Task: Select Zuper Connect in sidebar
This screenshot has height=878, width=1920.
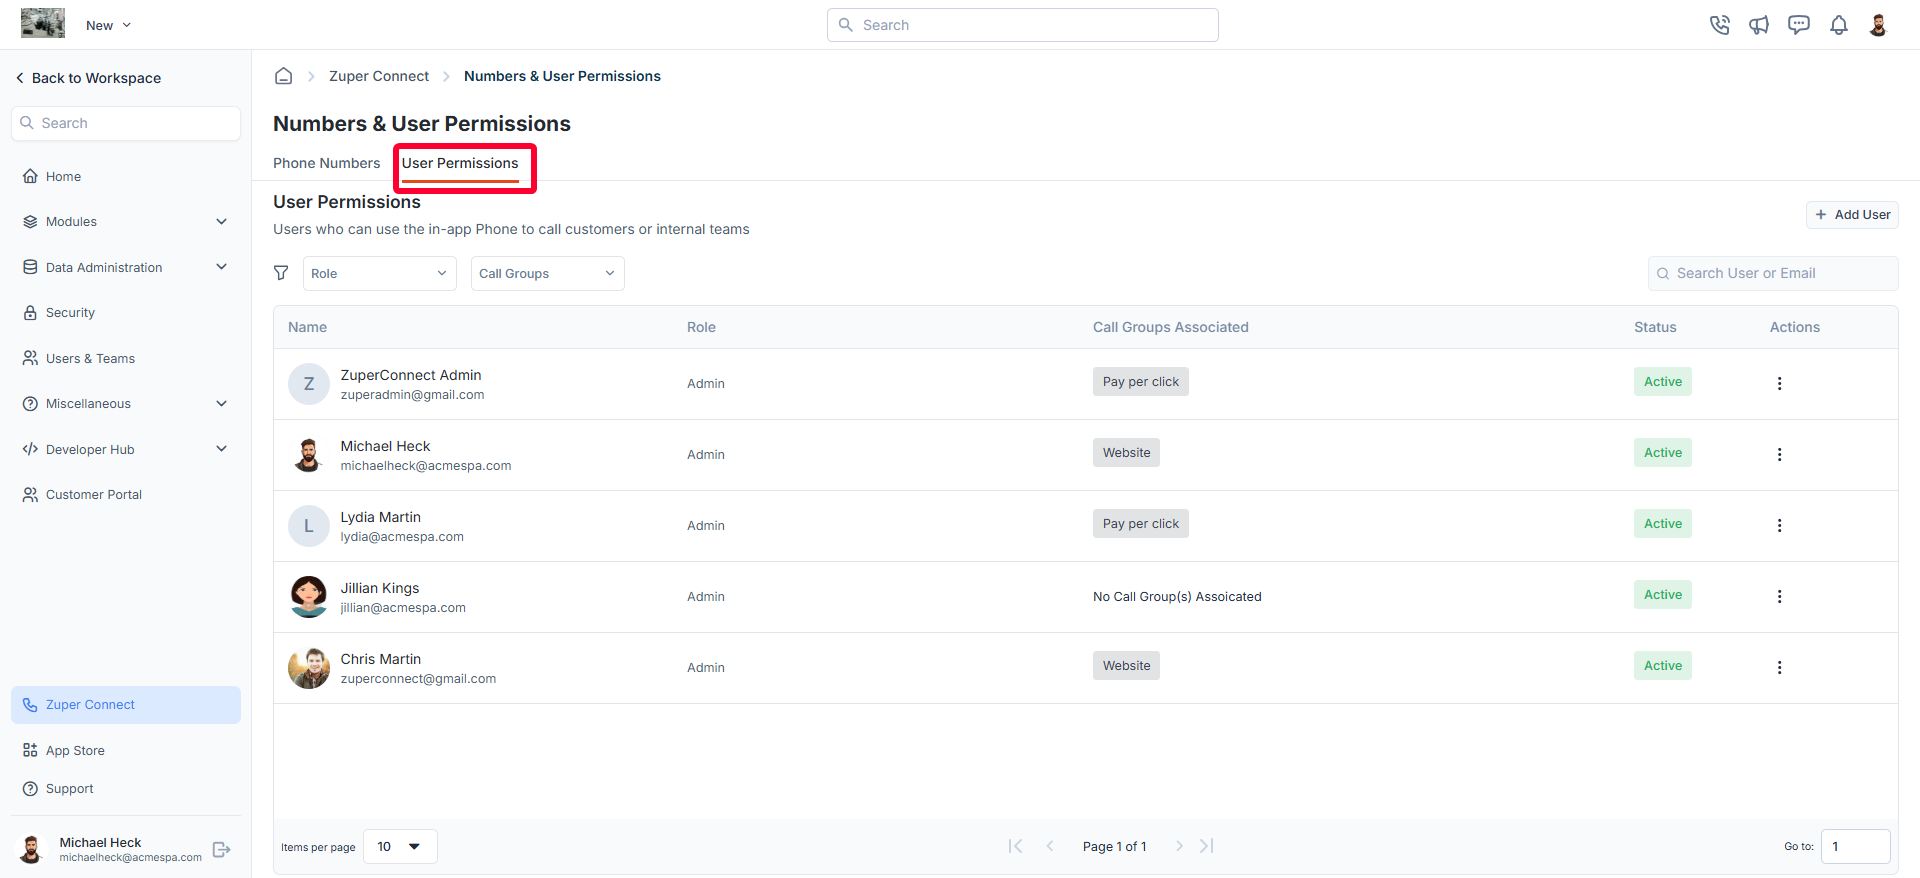Action: (x=126, y=705)
